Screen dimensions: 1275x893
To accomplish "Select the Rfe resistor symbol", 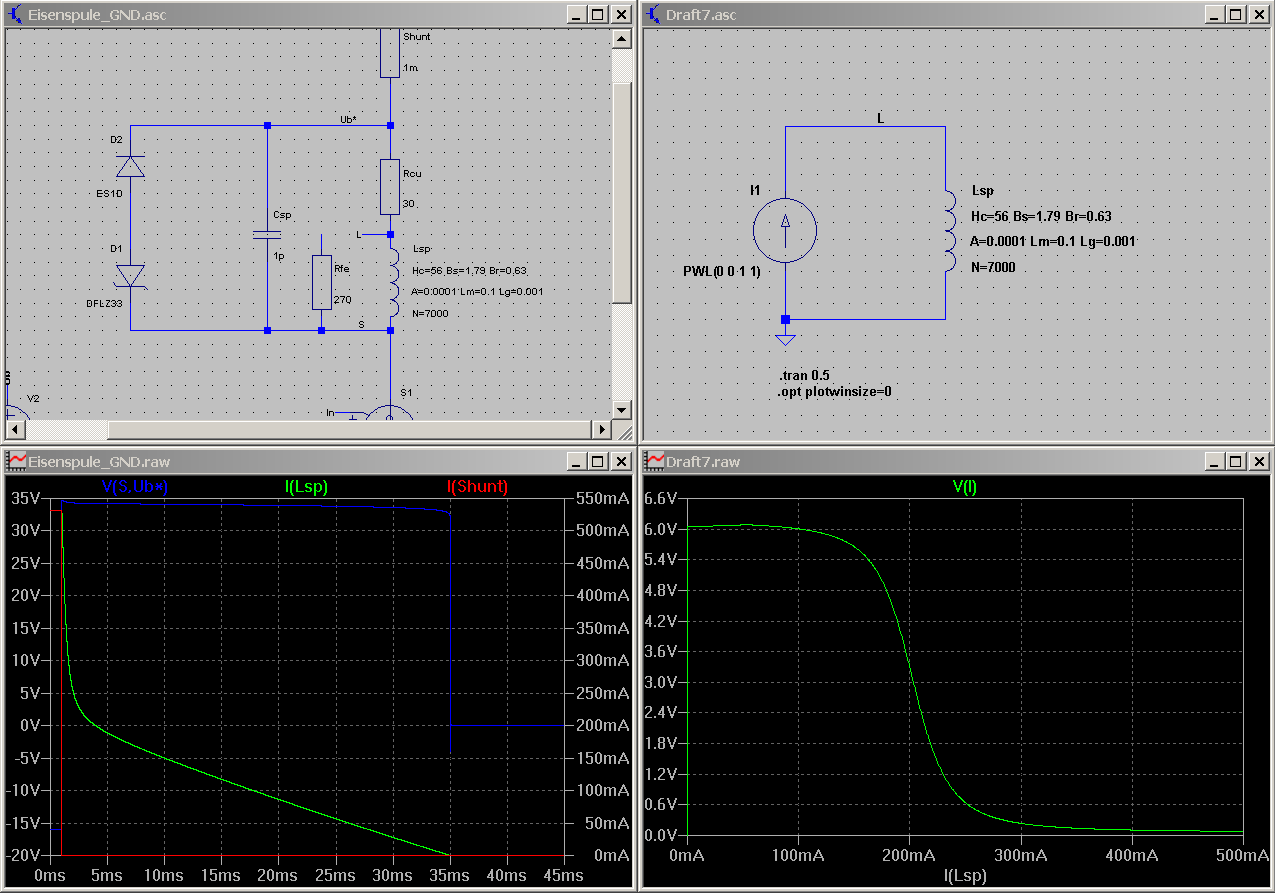I will [x=321, y=282].
